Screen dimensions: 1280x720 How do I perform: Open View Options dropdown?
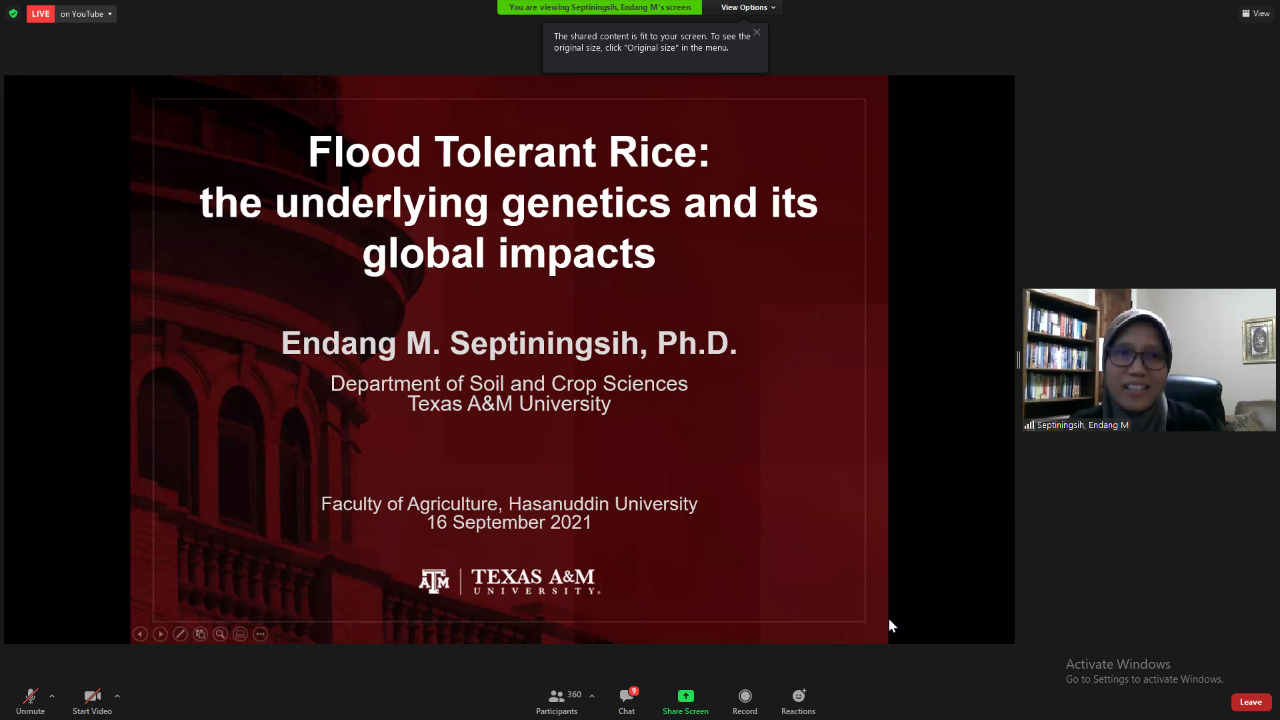pos(748,7)
